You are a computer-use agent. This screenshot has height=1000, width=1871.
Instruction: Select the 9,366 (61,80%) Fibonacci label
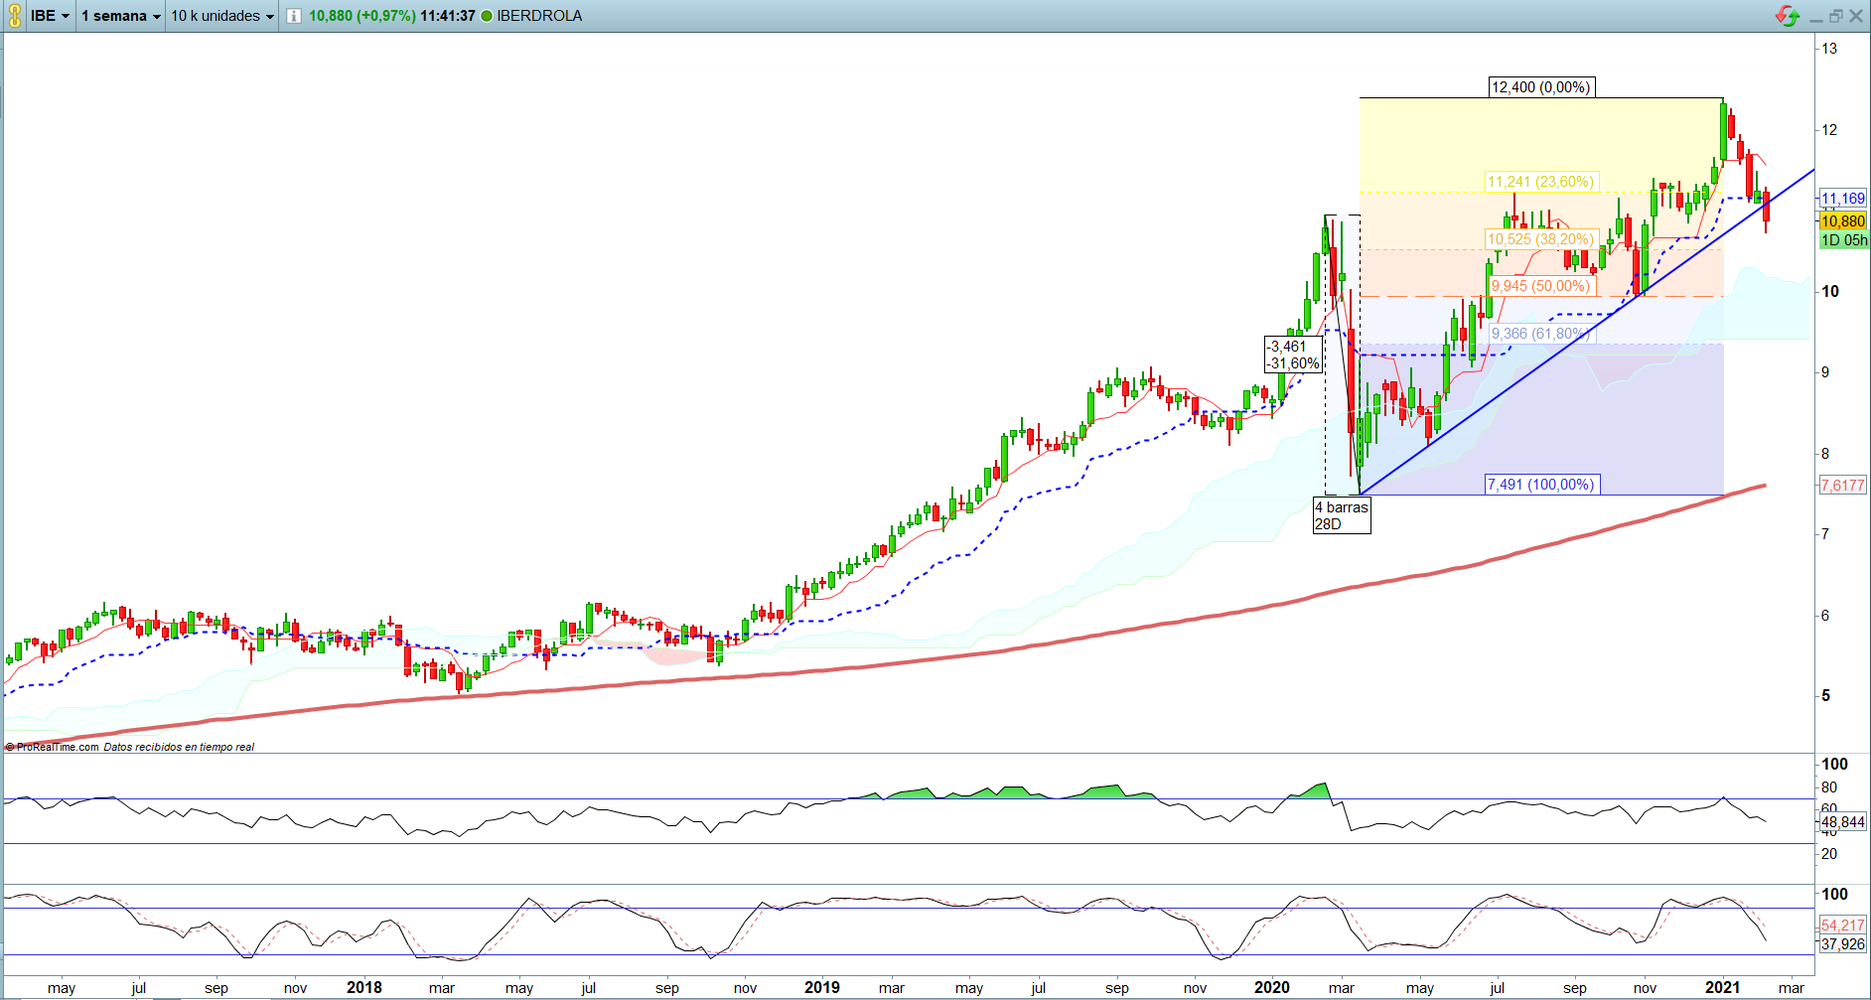point(1540,334)
